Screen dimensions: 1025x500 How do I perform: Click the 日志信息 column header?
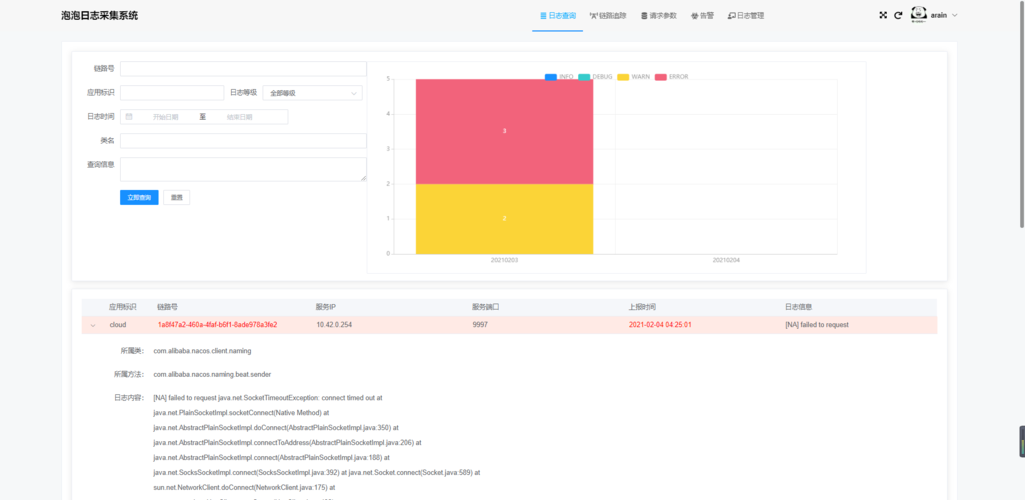(x=798, y=307)
